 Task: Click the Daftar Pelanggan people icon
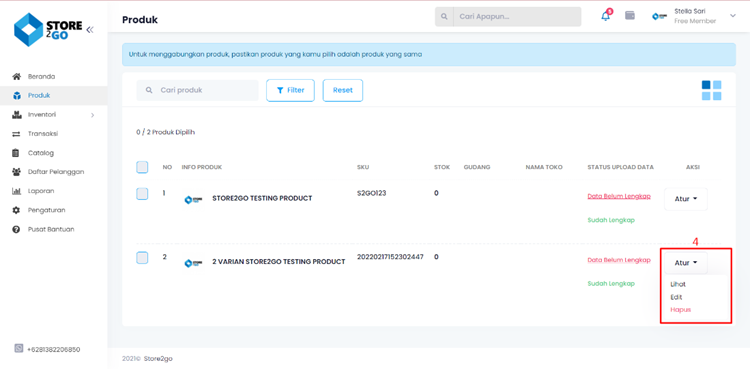click(16, 172)
